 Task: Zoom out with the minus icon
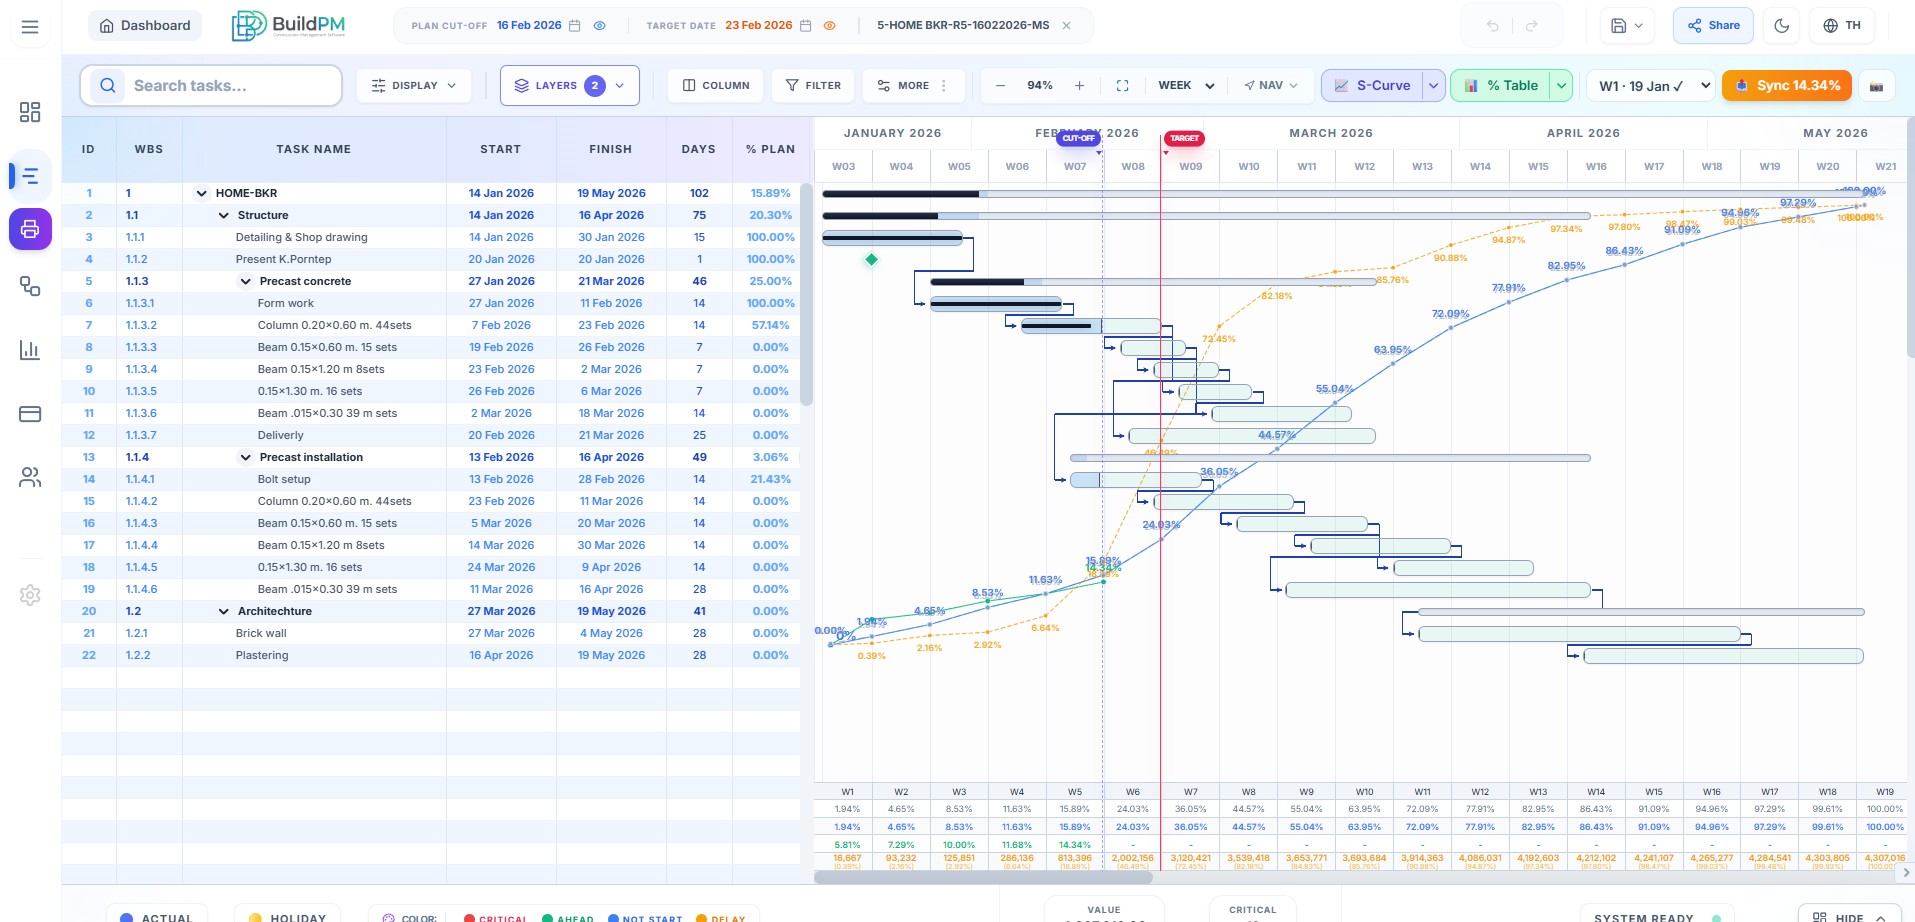(1000, 86)
